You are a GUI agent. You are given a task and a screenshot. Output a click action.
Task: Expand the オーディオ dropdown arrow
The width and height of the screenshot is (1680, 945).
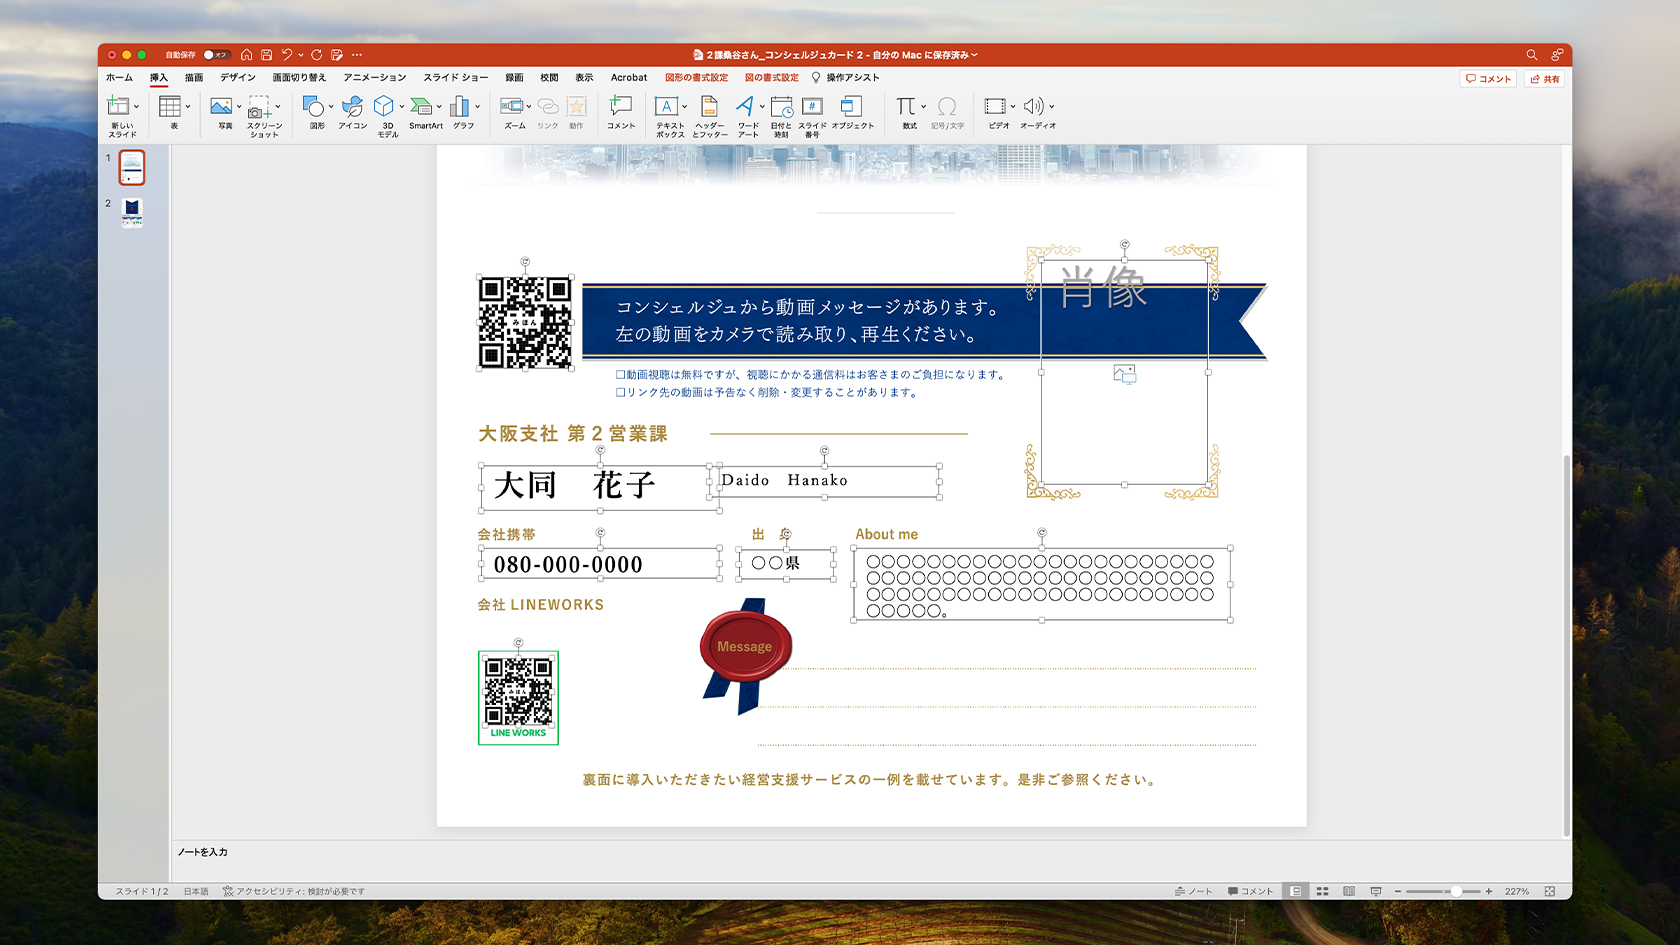point(1052,107)
